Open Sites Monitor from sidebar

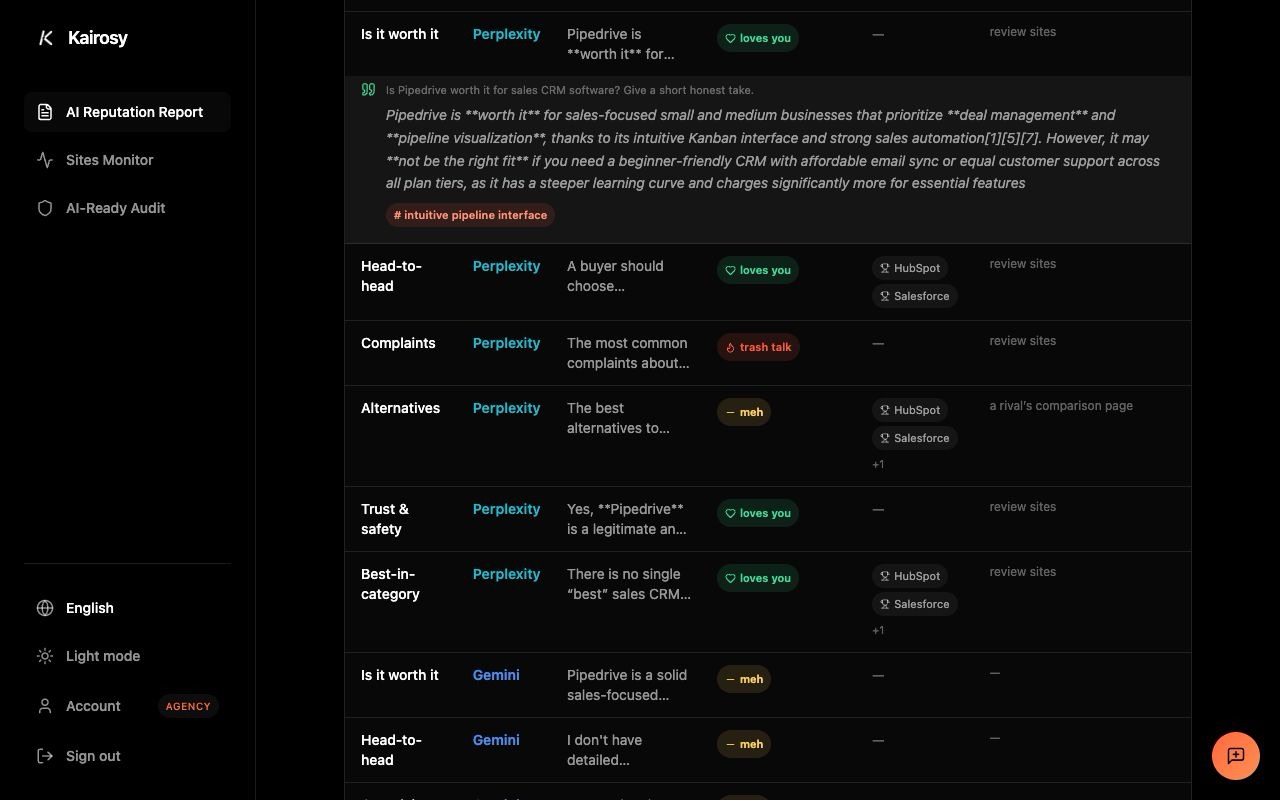tap(127, 160)
